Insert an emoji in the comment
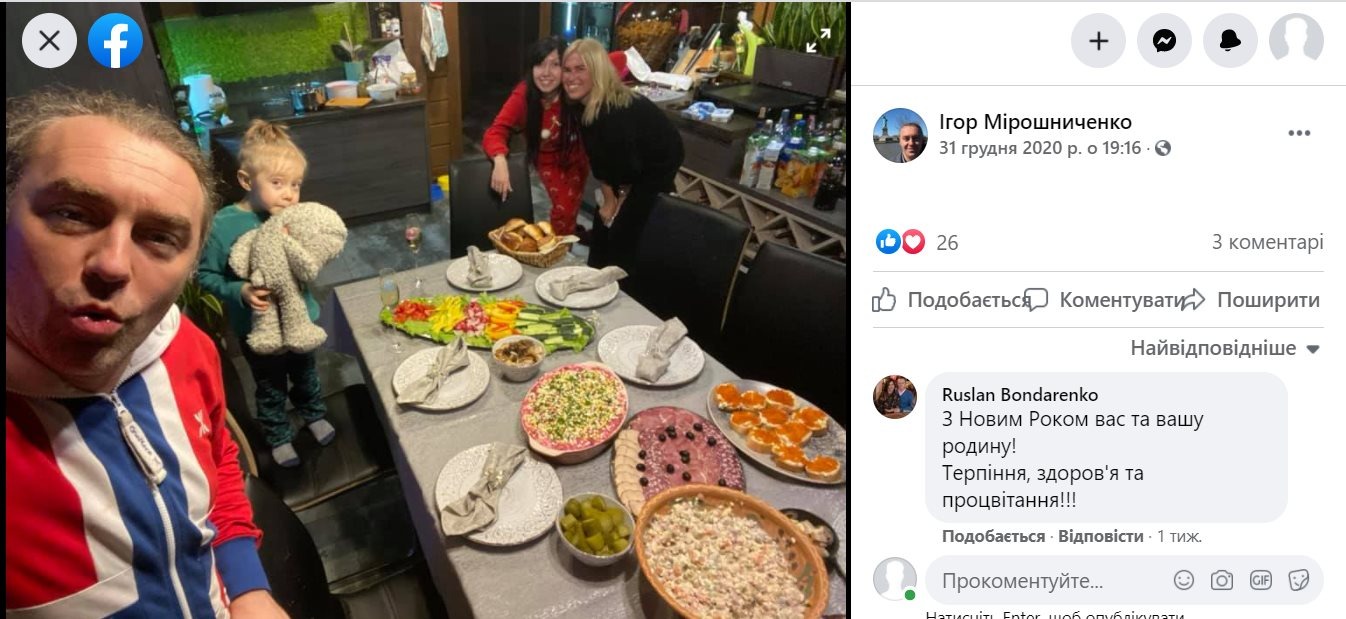This screenshot has height=619, width=1346. point(1183,580)
